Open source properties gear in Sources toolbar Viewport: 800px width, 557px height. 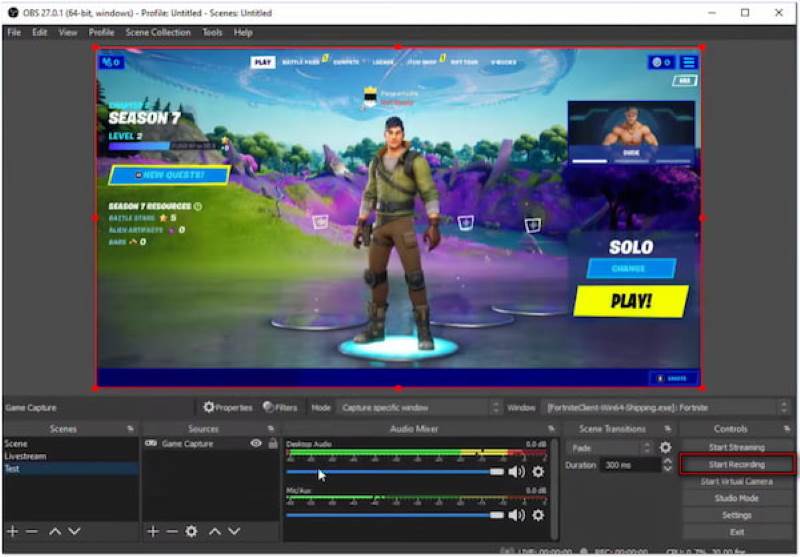coord(191,531)
